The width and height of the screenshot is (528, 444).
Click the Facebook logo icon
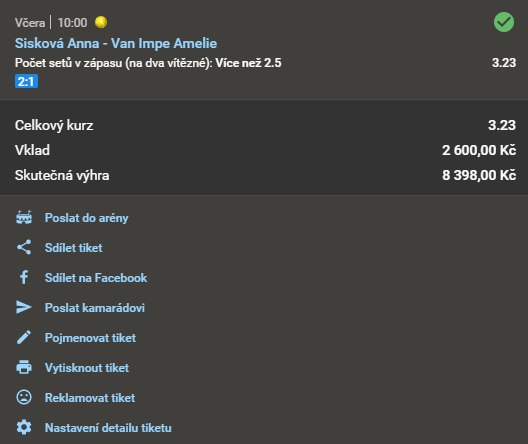click(x=24, y=277)
